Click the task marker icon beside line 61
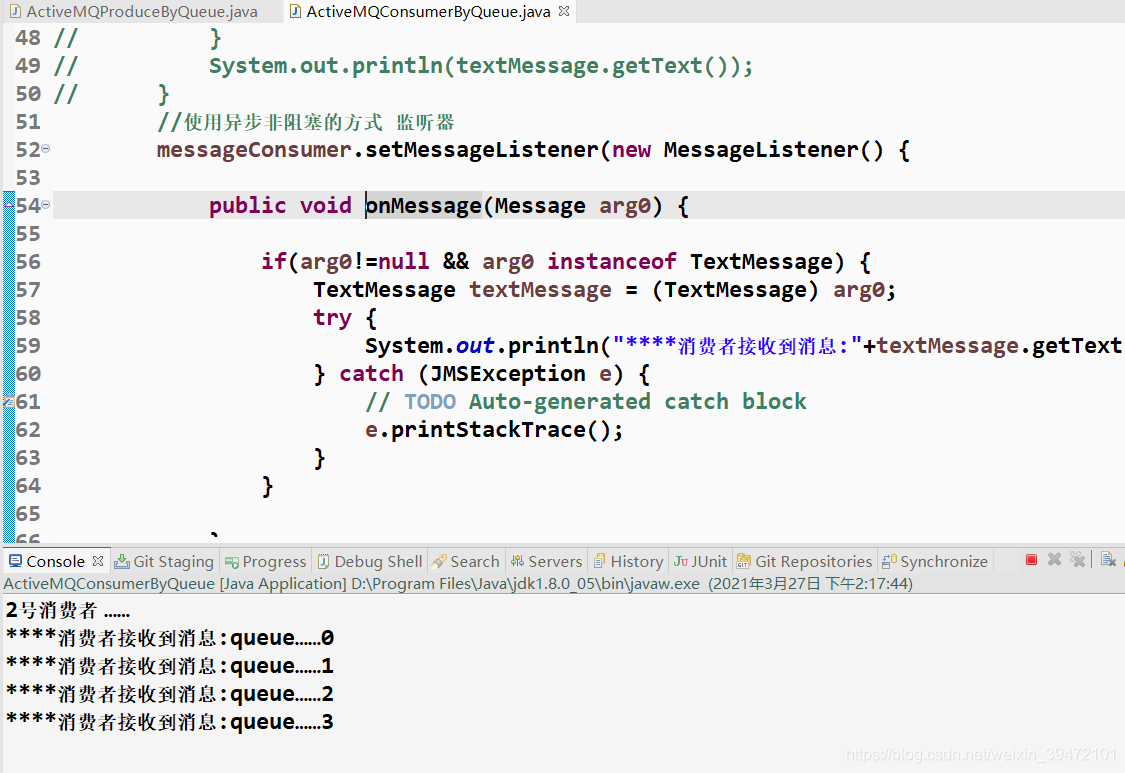The image size is (1125, 773). (9, 401)
